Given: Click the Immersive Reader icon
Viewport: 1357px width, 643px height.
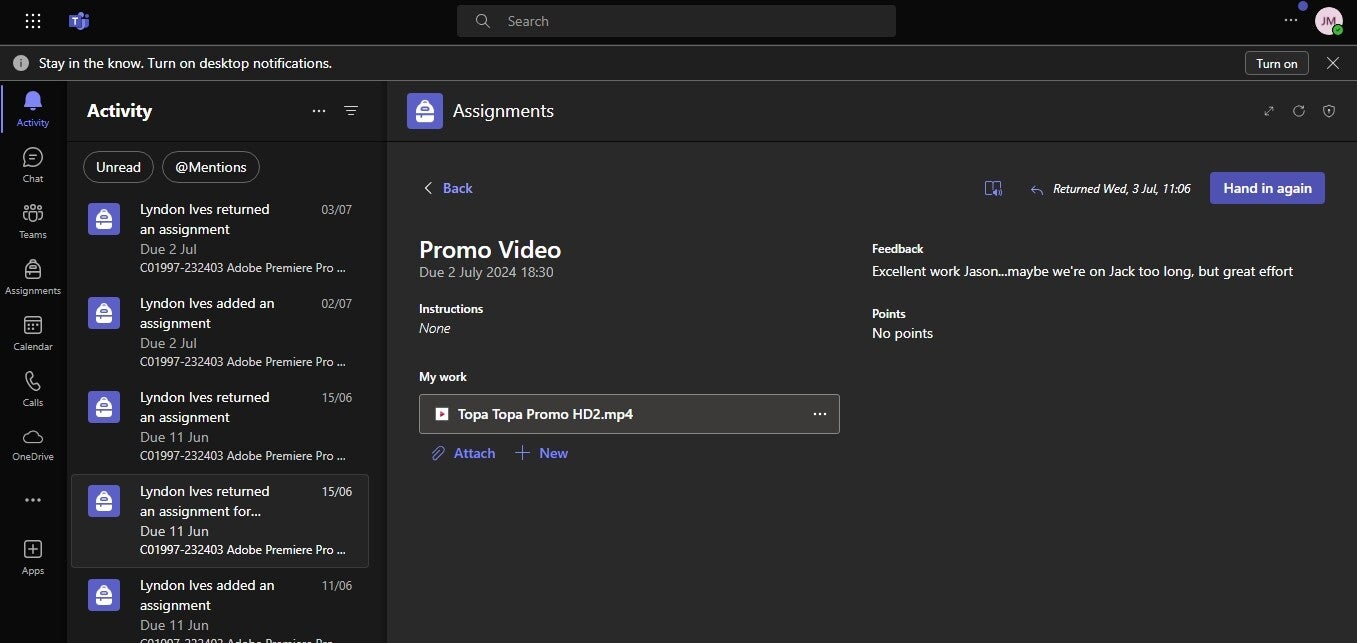Looking at the screenshot, I should coord(993,188).
